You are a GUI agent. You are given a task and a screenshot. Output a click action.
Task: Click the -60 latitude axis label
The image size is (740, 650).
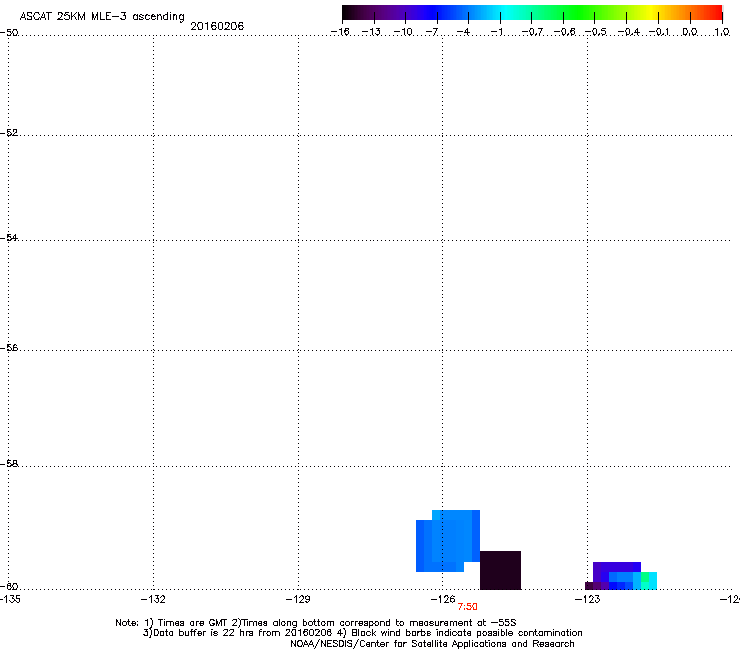(x=9, y=586)
